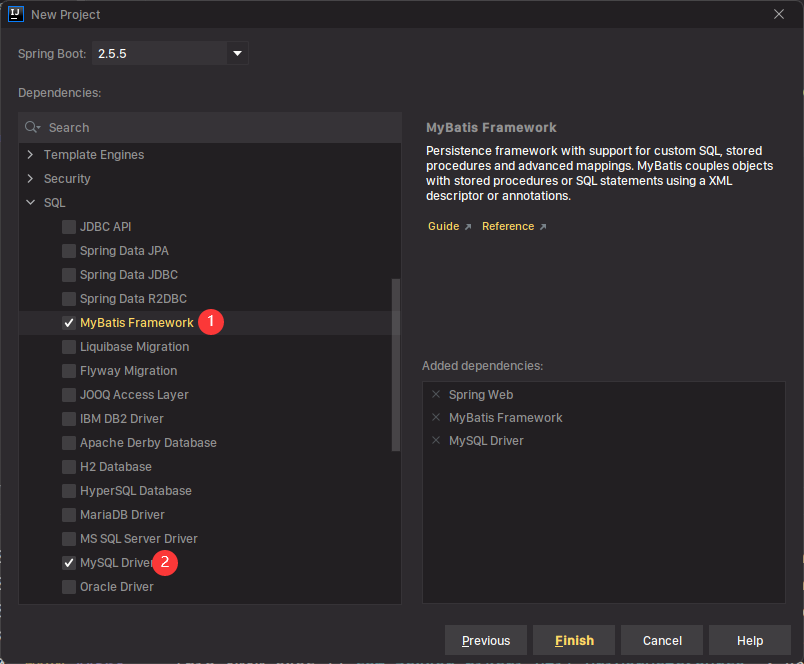Click the Previous button
804x664 pixels.
pos(486,640)
